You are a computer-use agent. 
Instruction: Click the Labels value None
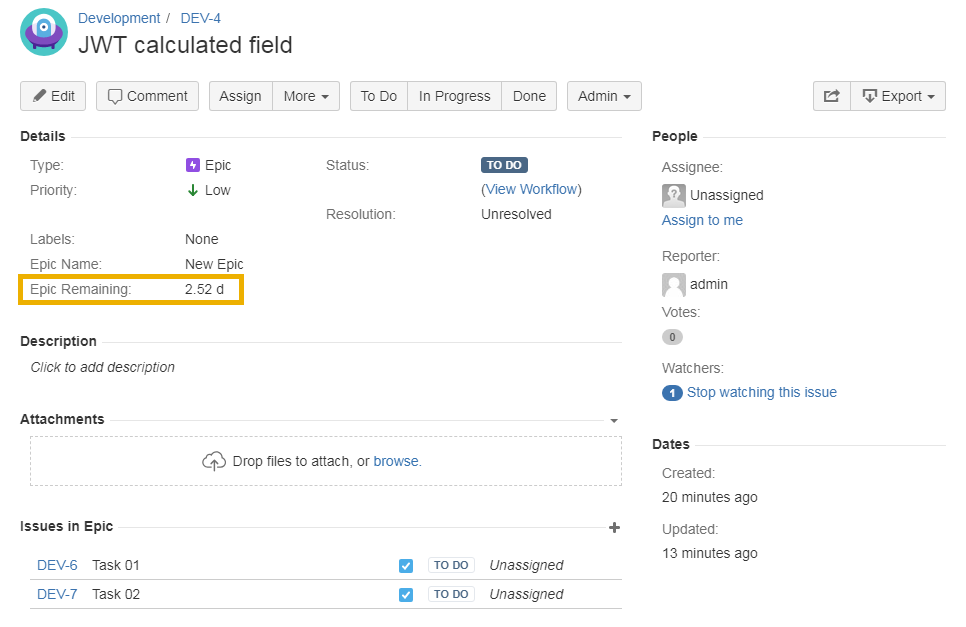pos(201,239)
